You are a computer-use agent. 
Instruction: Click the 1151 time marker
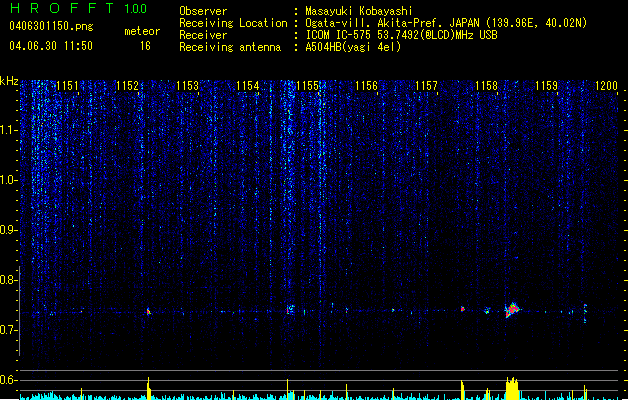tap(67, 86)
